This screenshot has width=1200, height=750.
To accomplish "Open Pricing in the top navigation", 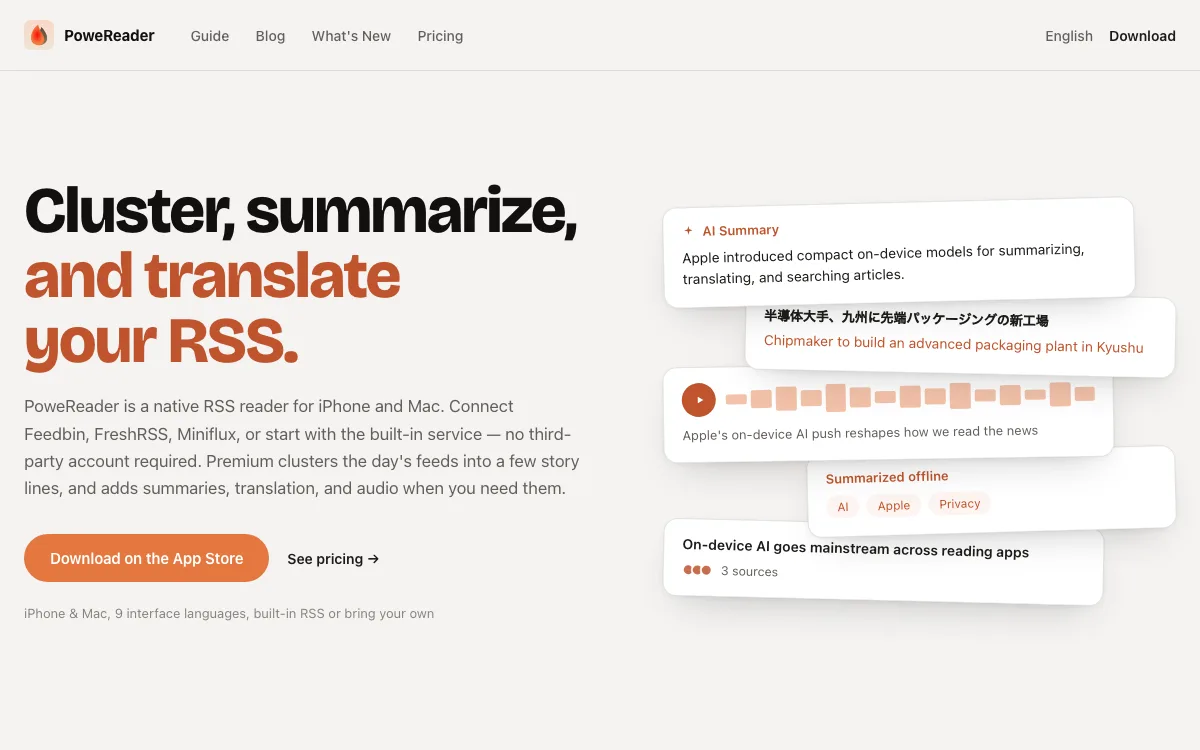I will 440,36.
